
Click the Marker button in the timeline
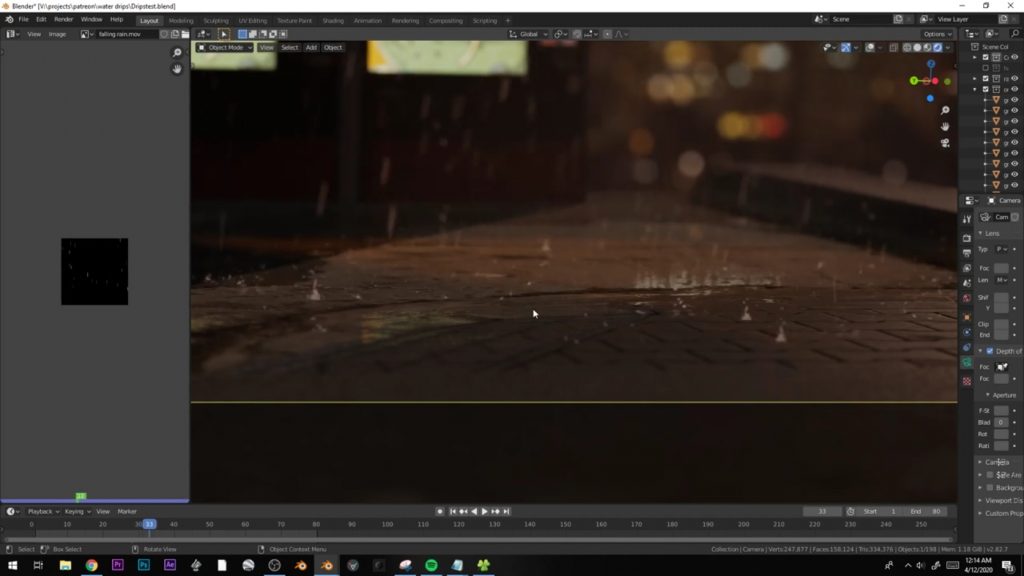pyautogui.click(x=127, y=511)
